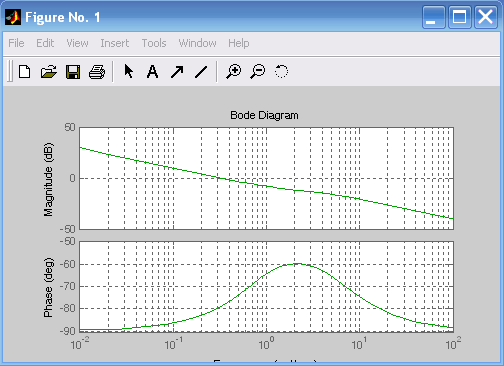
Task: Print the figure using the printer icon
Action: pyautogui.click(x=97, y=72)
